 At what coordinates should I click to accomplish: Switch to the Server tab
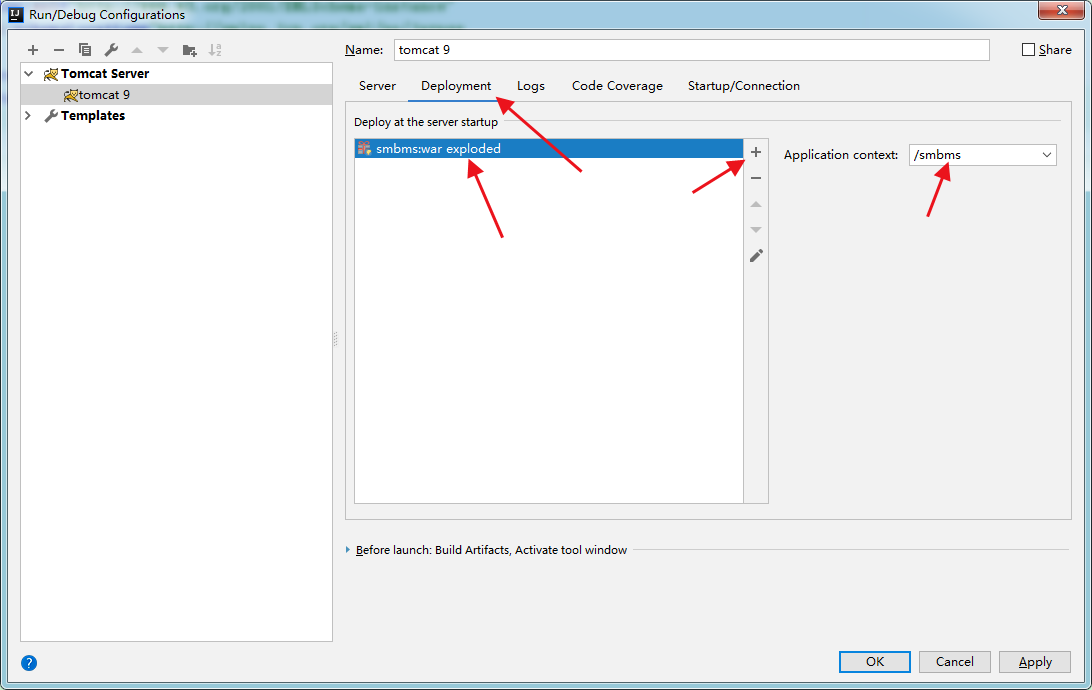[377, 86]
